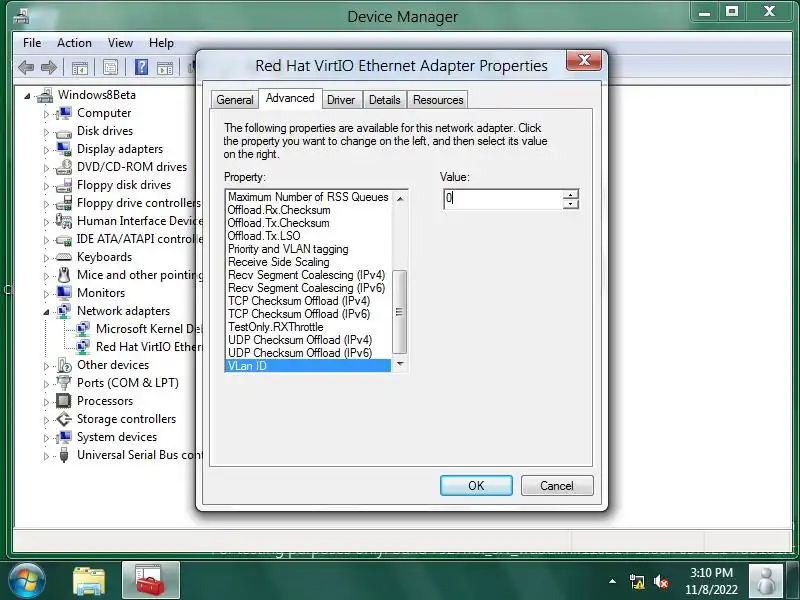This screenshot has width=800, height=600.
Task: Click the IDE ATA/ATAPI controllers icon
Action: [x=64, y=239]
